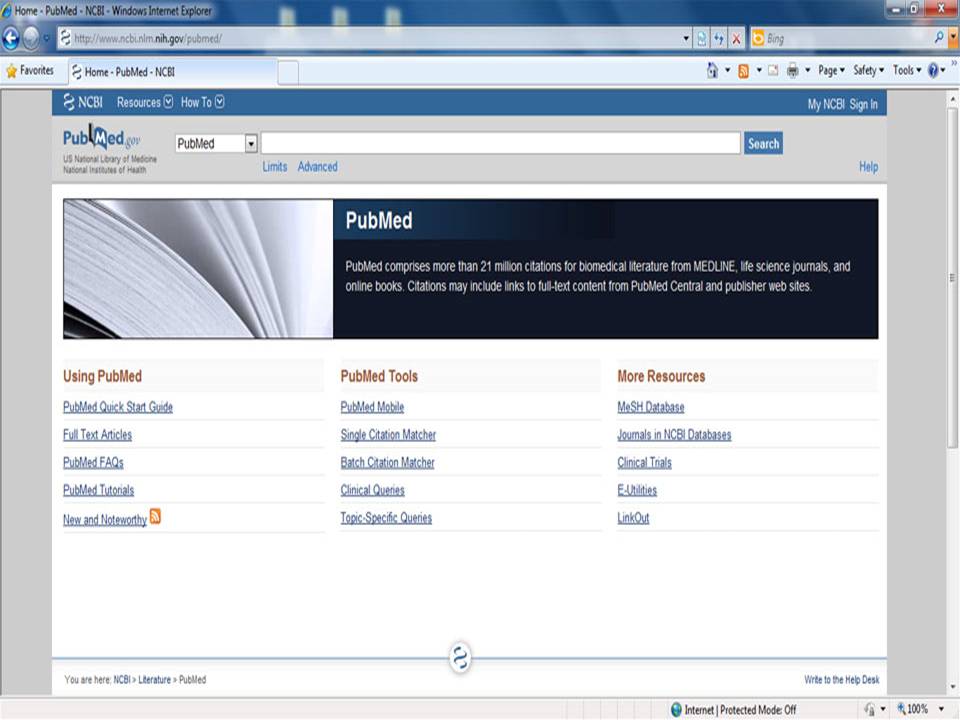The width and height of the screenshot is (960, 720).
Task: Open the E-Utilities link
Action: pyautogui.click(x=637, y=490)
